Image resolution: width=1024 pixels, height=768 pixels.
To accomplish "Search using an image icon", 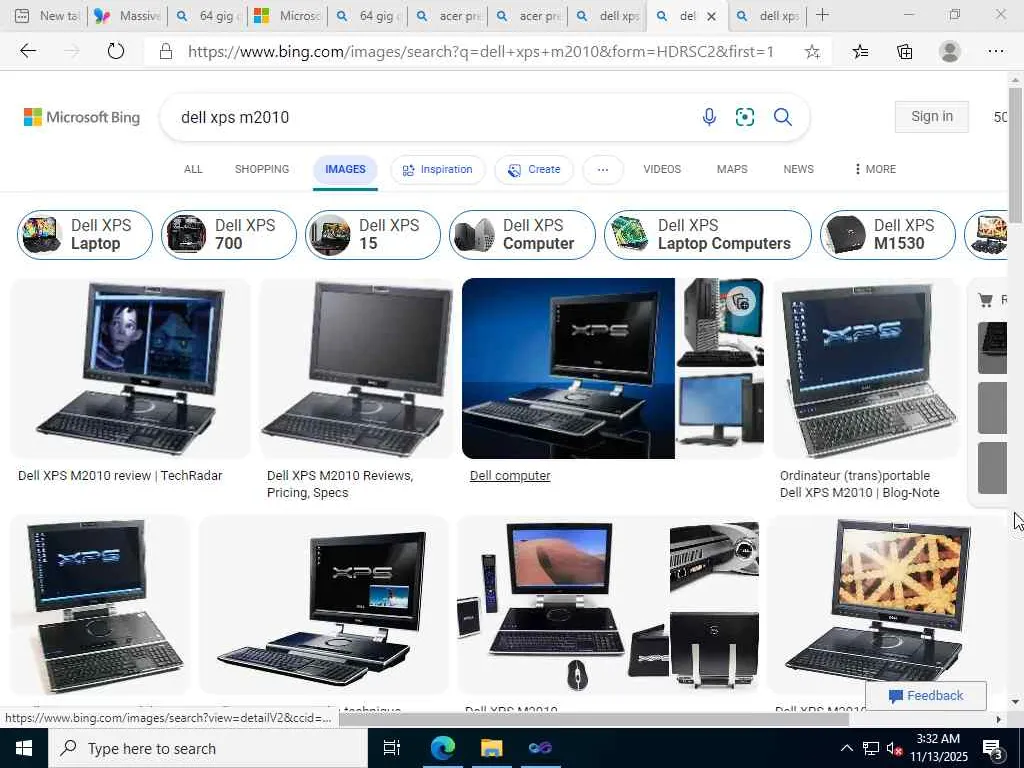I will (x=744, y=117).
